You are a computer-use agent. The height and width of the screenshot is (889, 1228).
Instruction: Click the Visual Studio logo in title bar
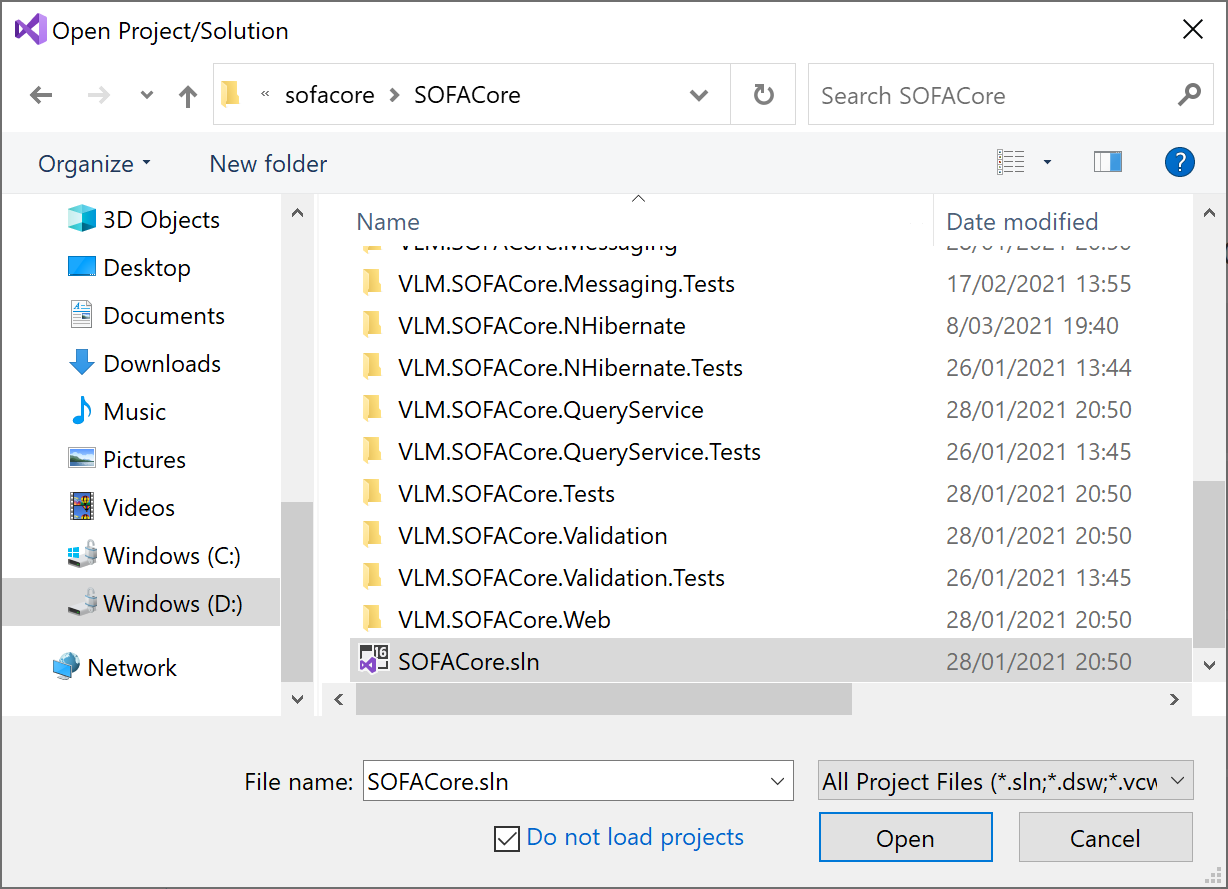pyautogui.click(x=30, y=30)
